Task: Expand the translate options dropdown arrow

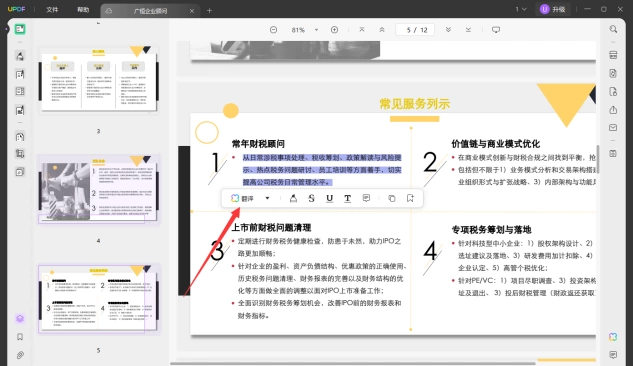Action: [x=267, y=198]
